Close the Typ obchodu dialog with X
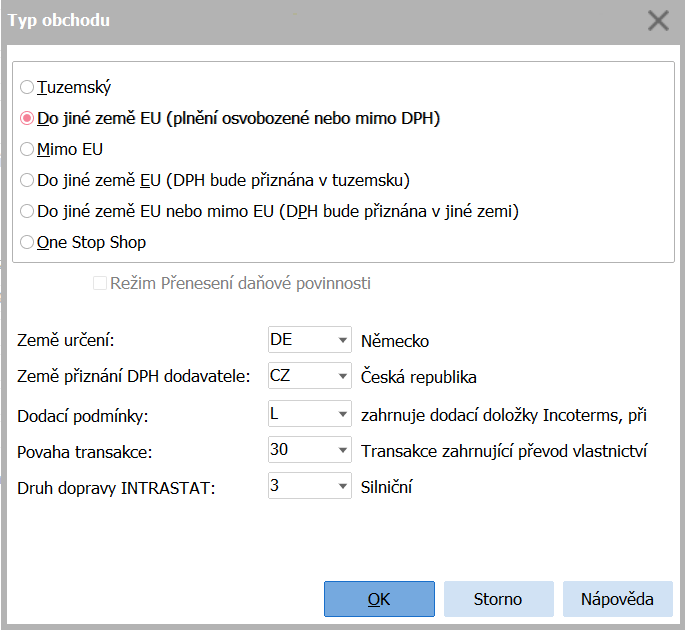Image resolution: width=685 pixels, height=630 pixels. coord(658,21)
